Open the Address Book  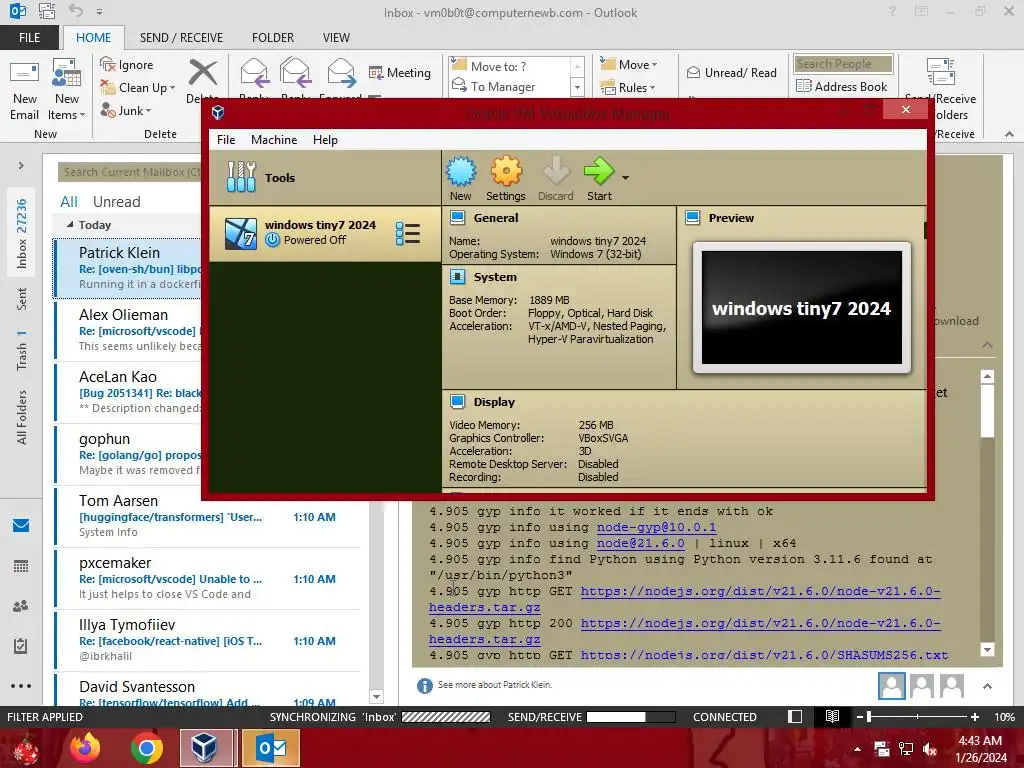tap(842, 86)
